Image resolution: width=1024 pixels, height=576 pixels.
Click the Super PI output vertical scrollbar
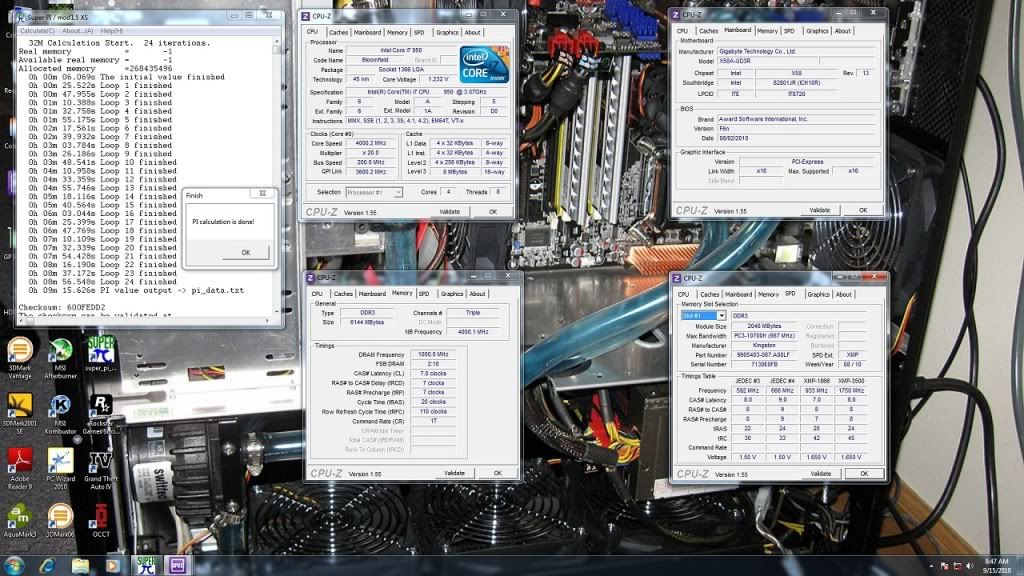pyautogui.click(x=276, y=175)
